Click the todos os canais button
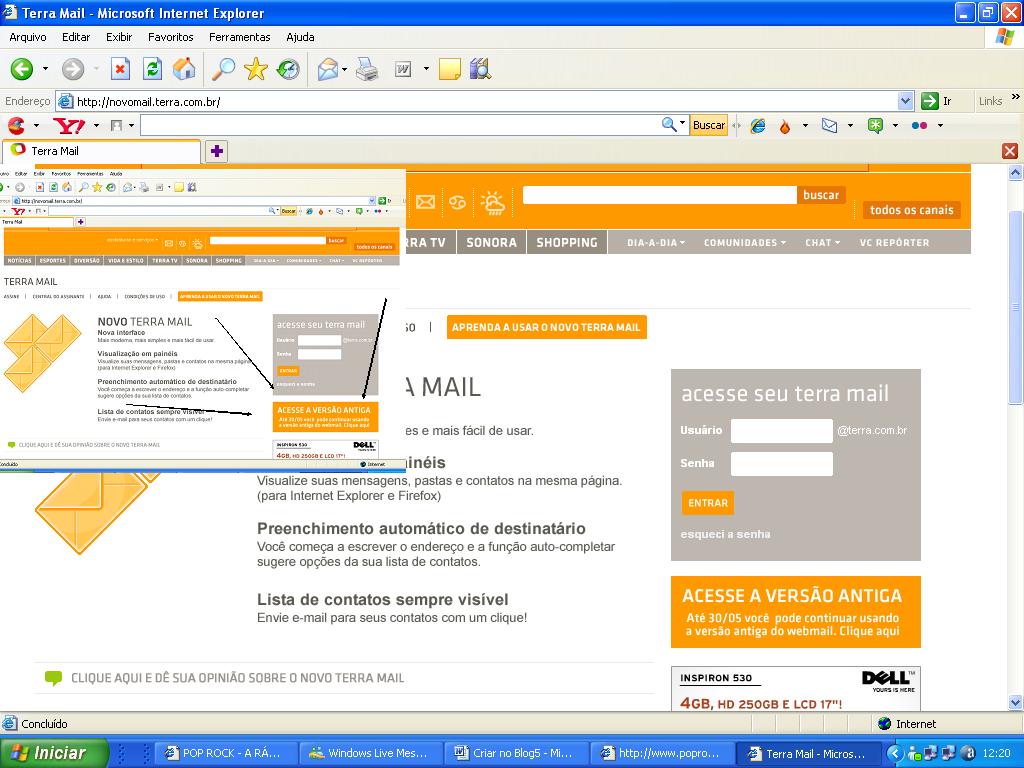The image size is (1024, 768). tap(911, 210)
